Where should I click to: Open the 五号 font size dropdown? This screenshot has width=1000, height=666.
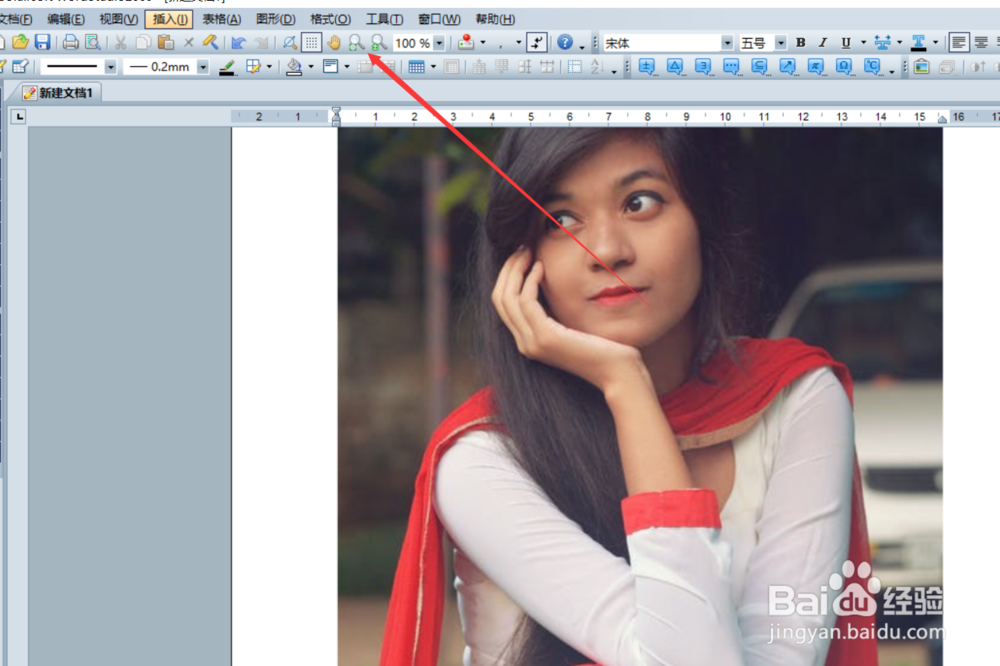[781, 43]
